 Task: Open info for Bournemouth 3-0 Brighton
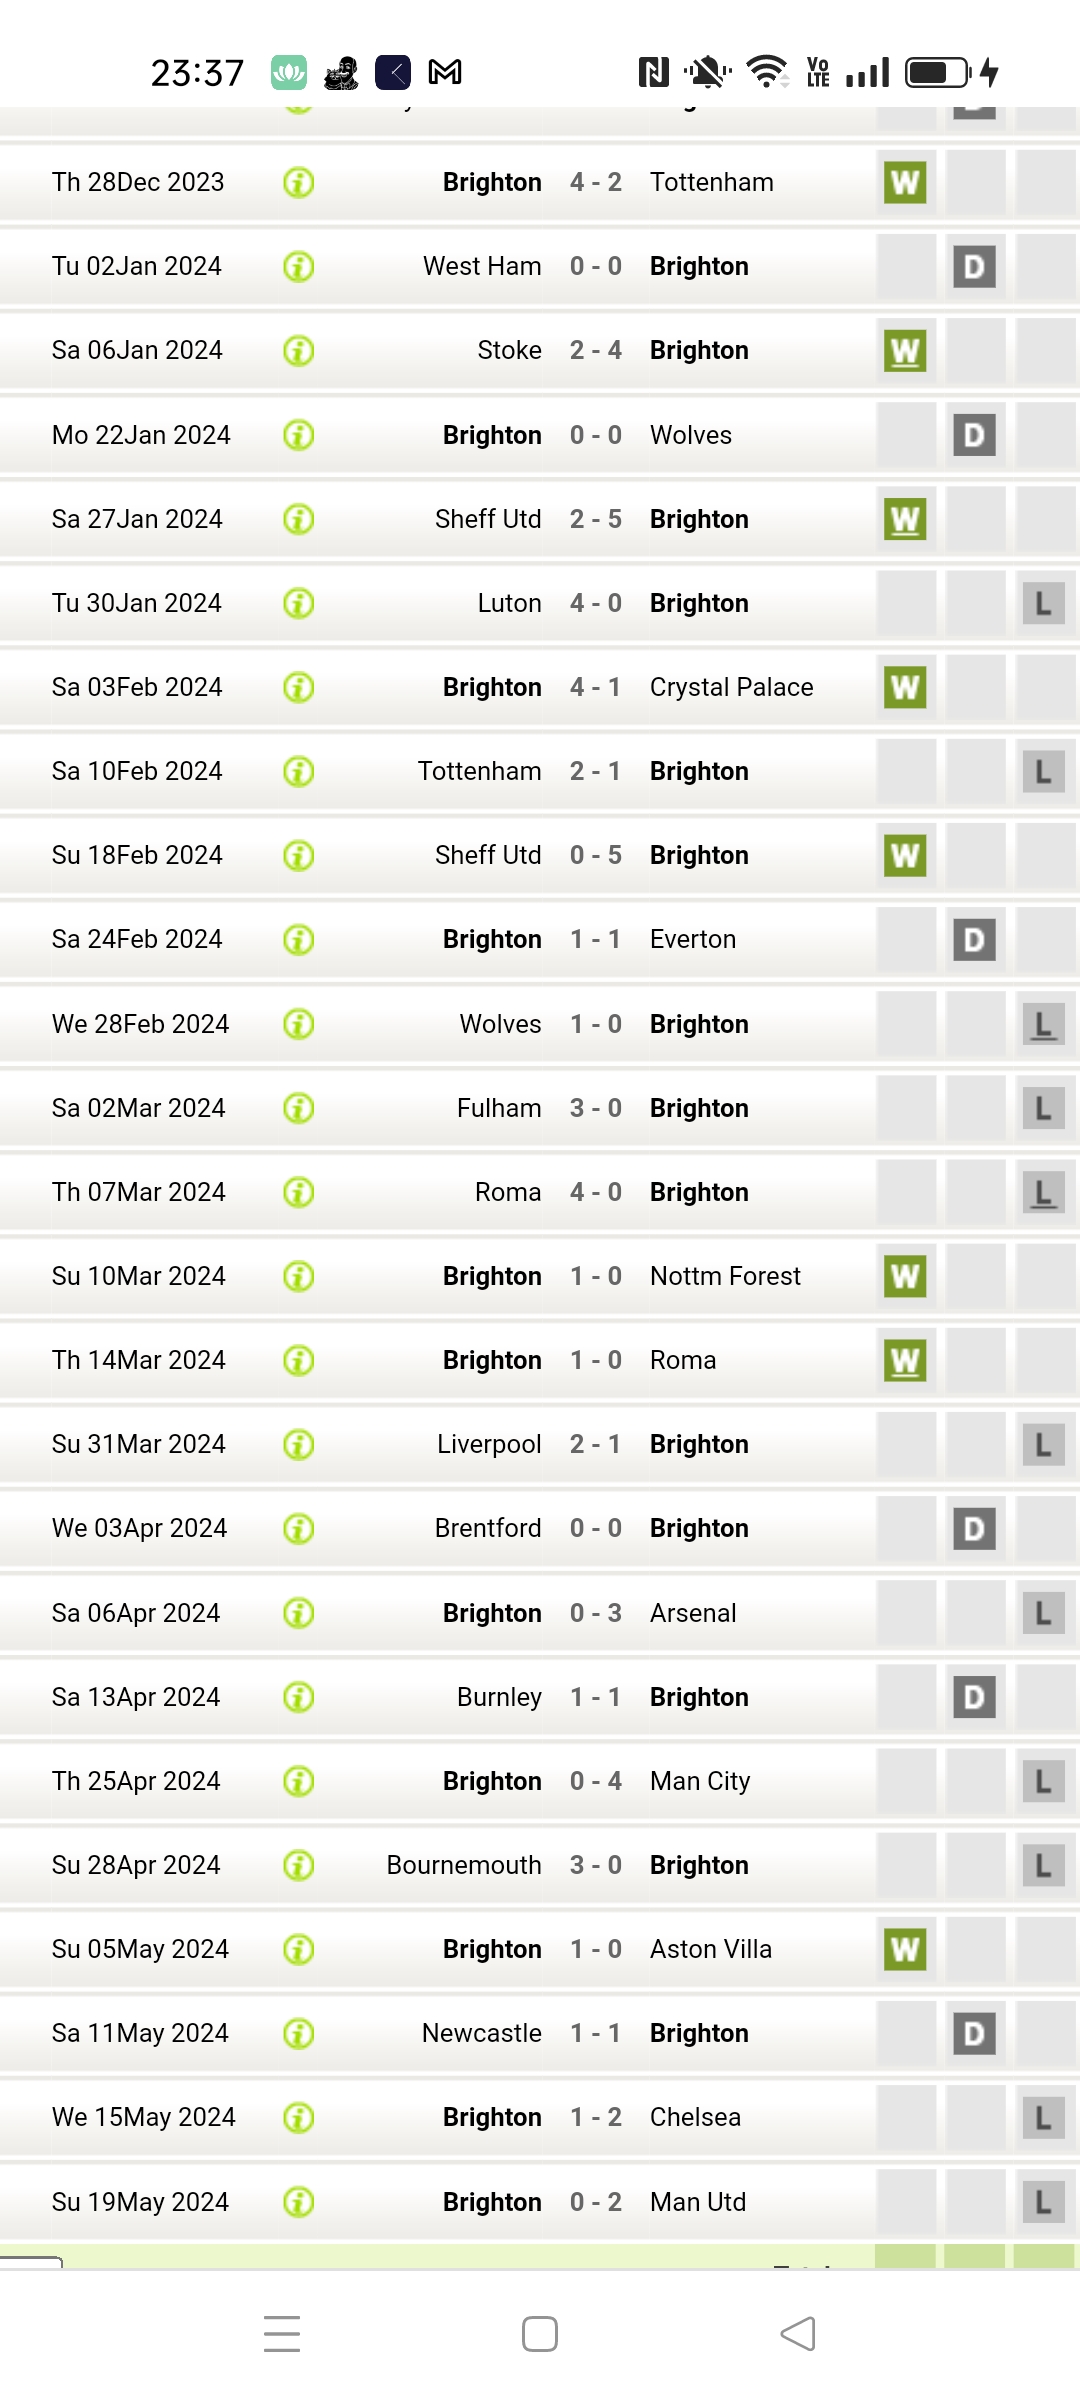click(298, 1865)
